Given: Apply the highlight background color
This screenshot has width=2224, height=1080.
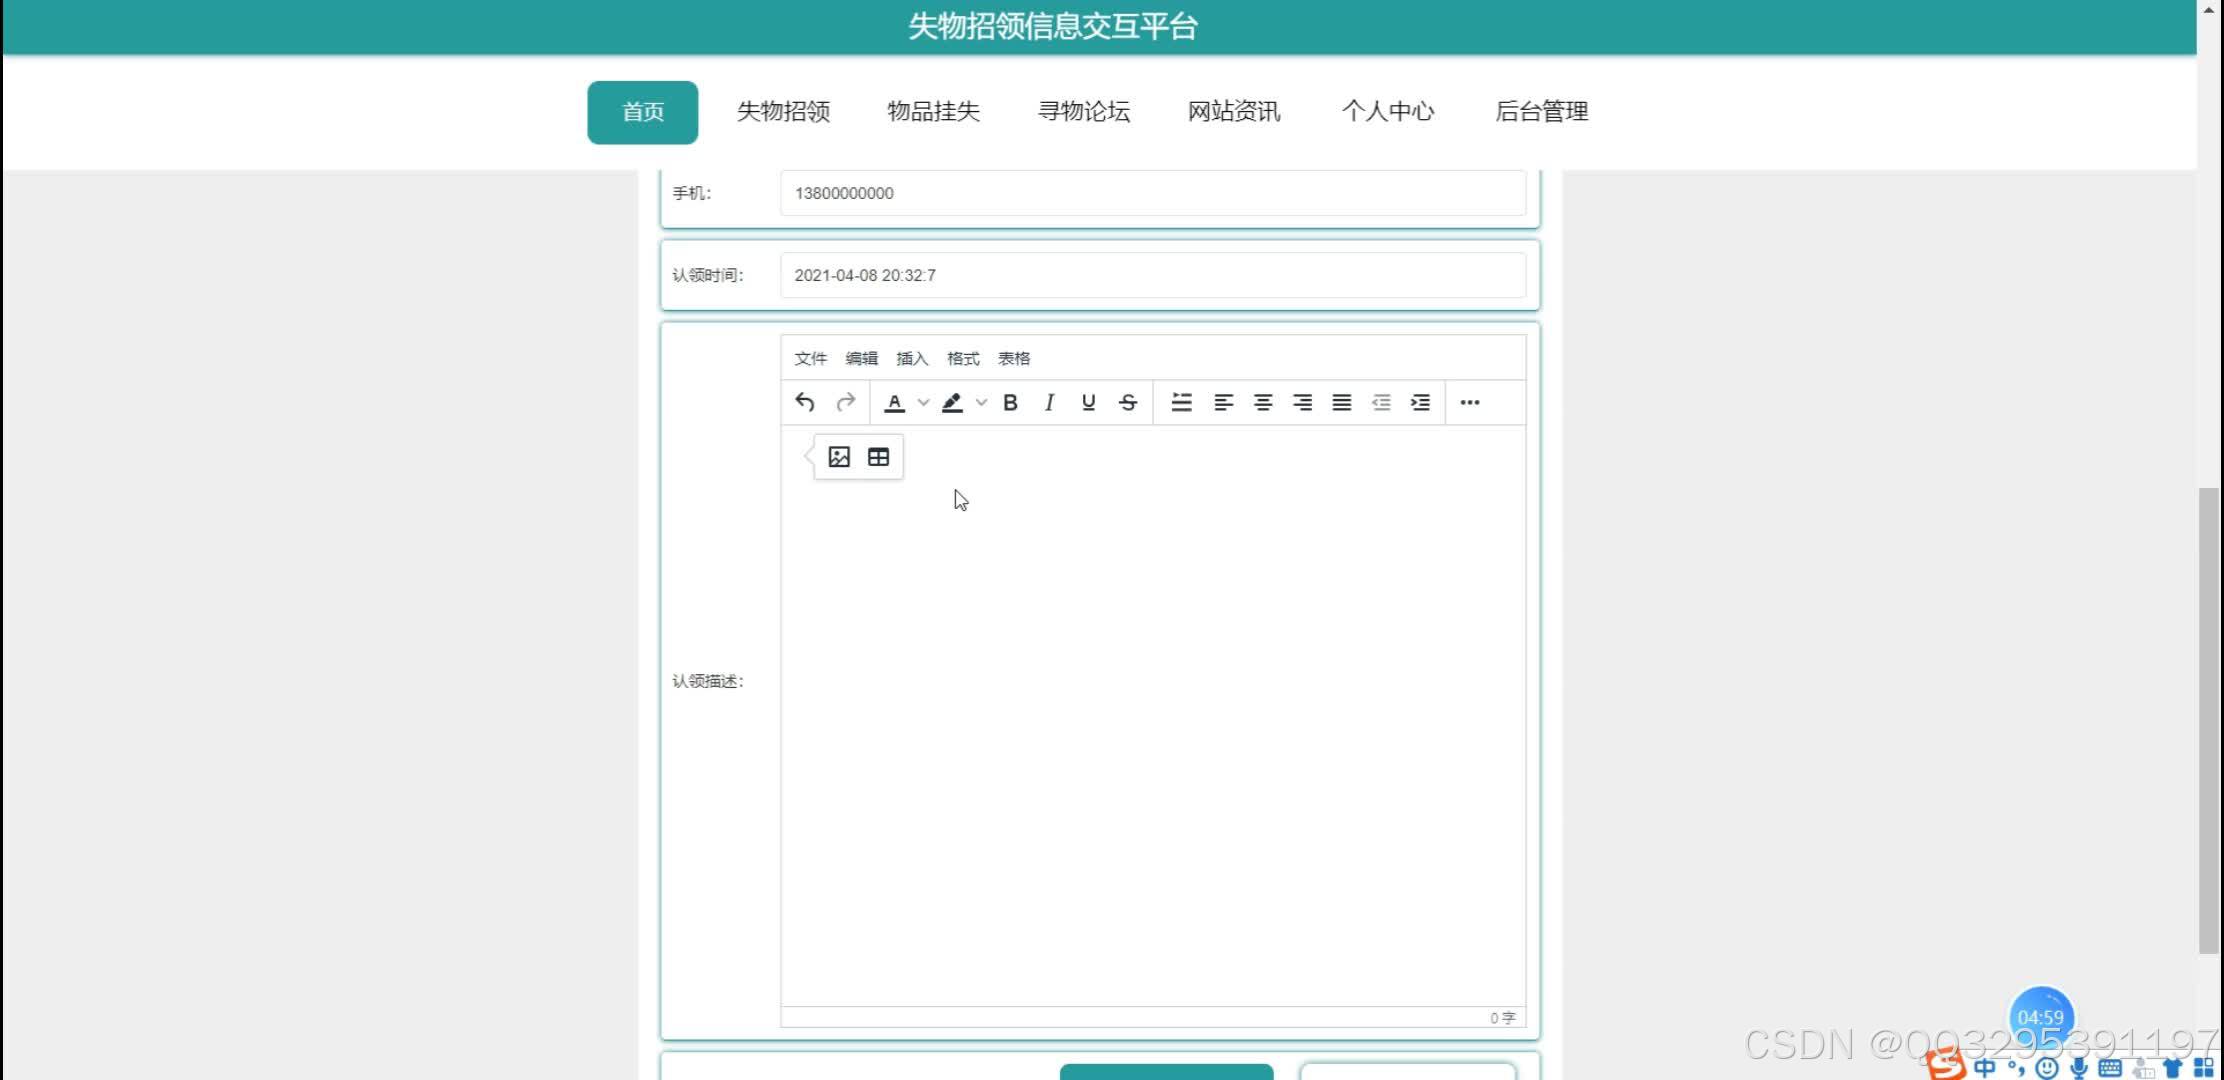Looking at the screenshot, I should [x=952, y=402].
